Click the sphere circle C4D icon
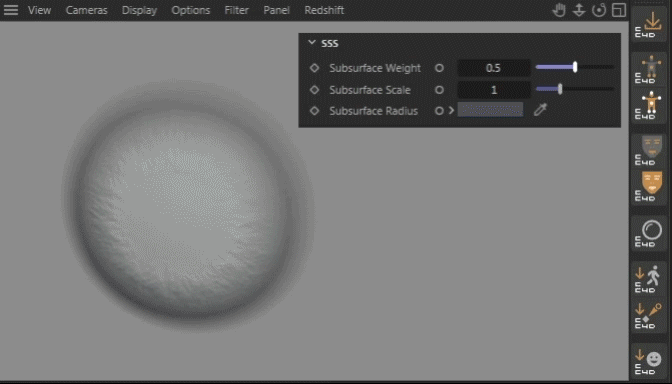This screenshot has width=672, height=384. point(650,233)
